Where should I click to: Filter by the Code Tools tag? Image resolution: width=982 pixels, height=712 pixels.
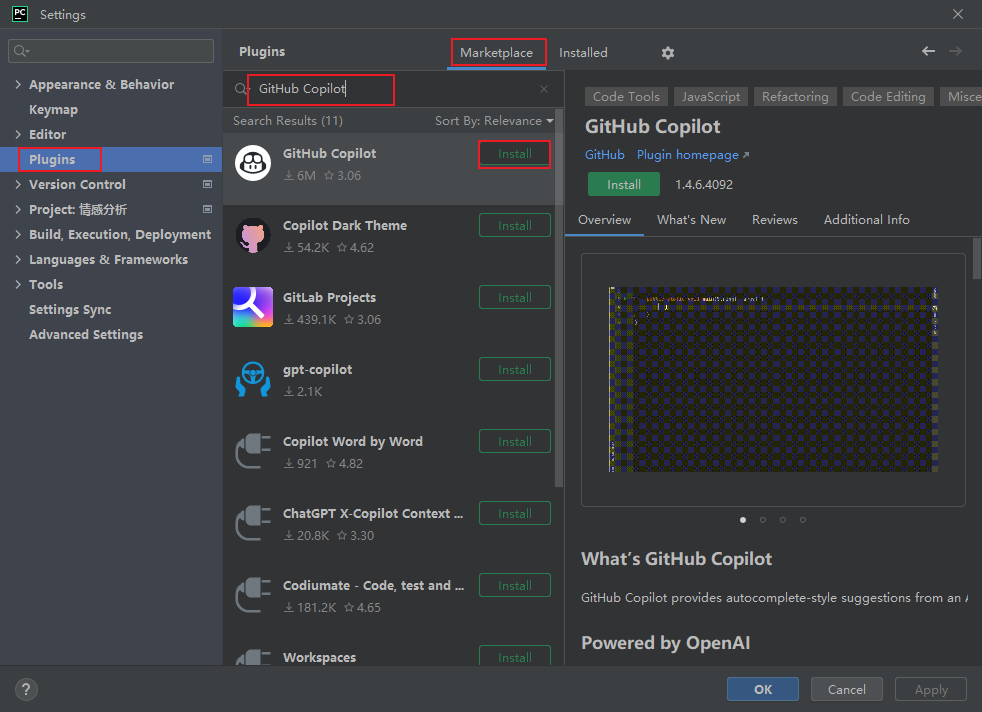(x=626, y=96)
